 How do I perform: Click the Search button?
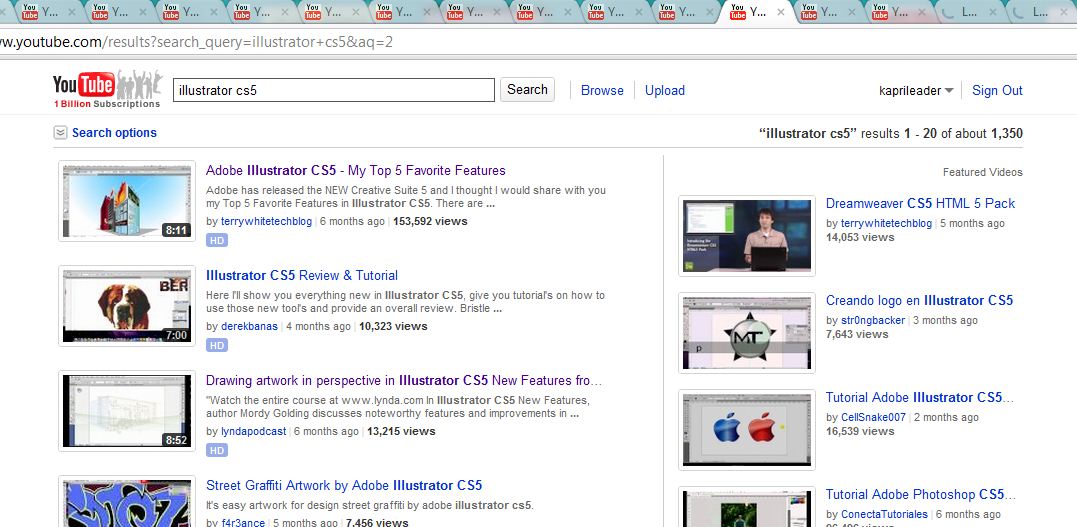528,89
